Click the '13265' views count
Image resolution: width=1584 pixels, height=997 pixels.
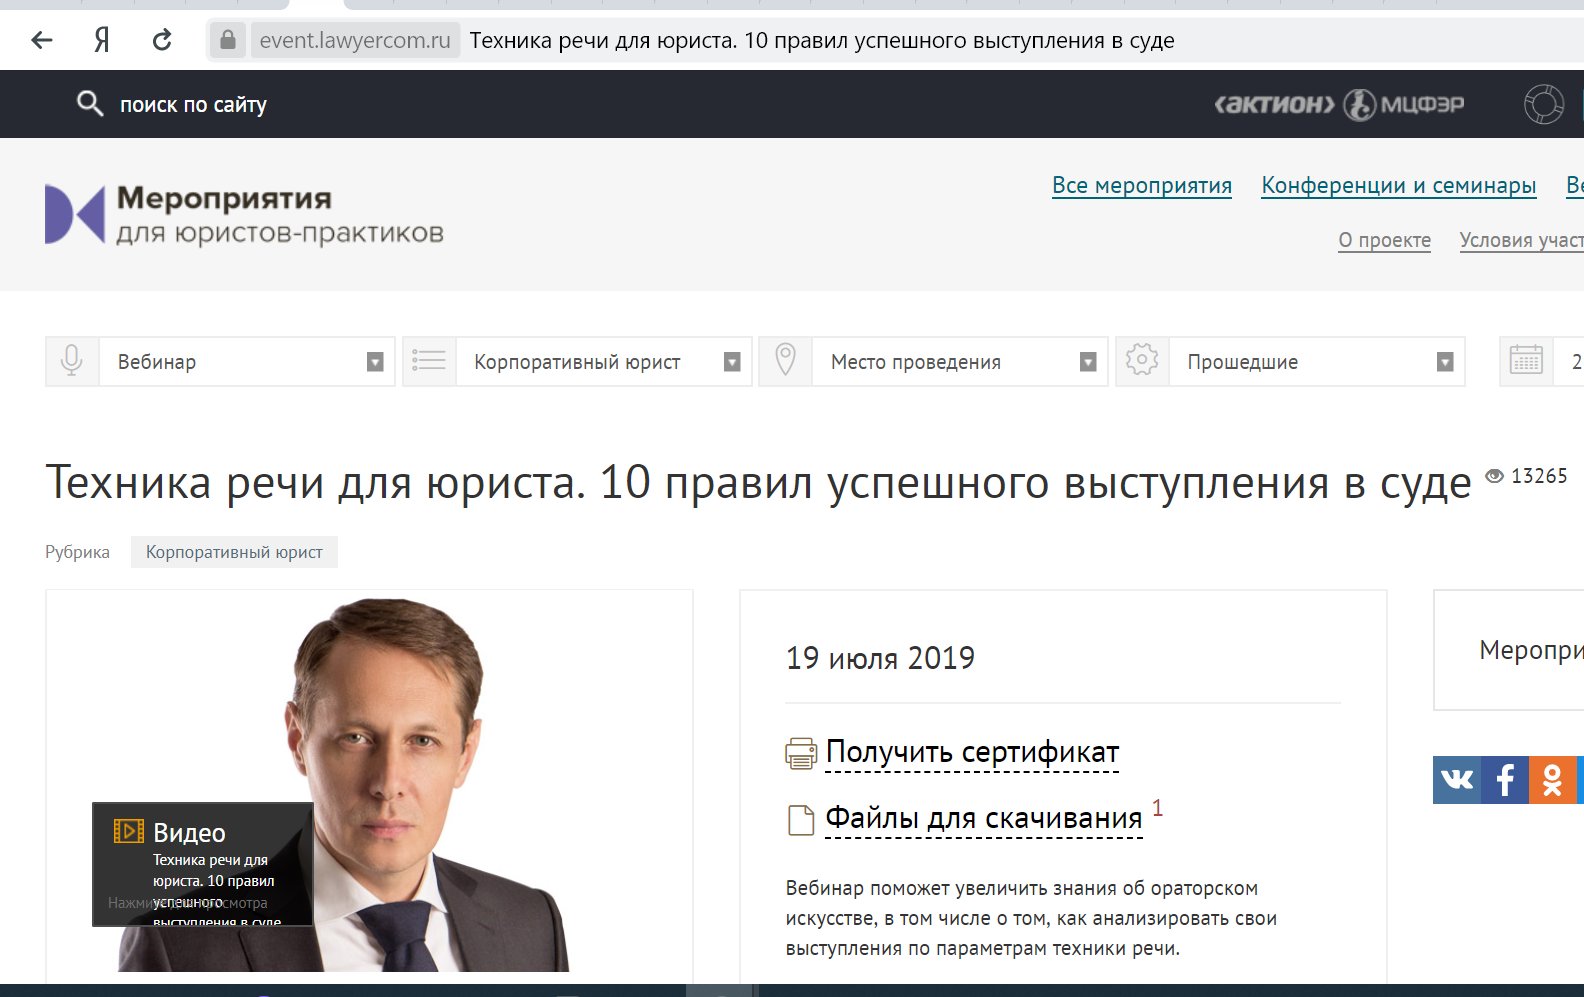point(1539,476)
